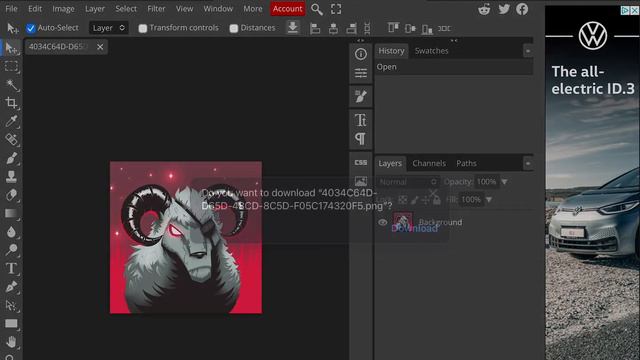Select the Eraser tool
640x360 pixels.
pyautogui.click(x=11, y=195)
